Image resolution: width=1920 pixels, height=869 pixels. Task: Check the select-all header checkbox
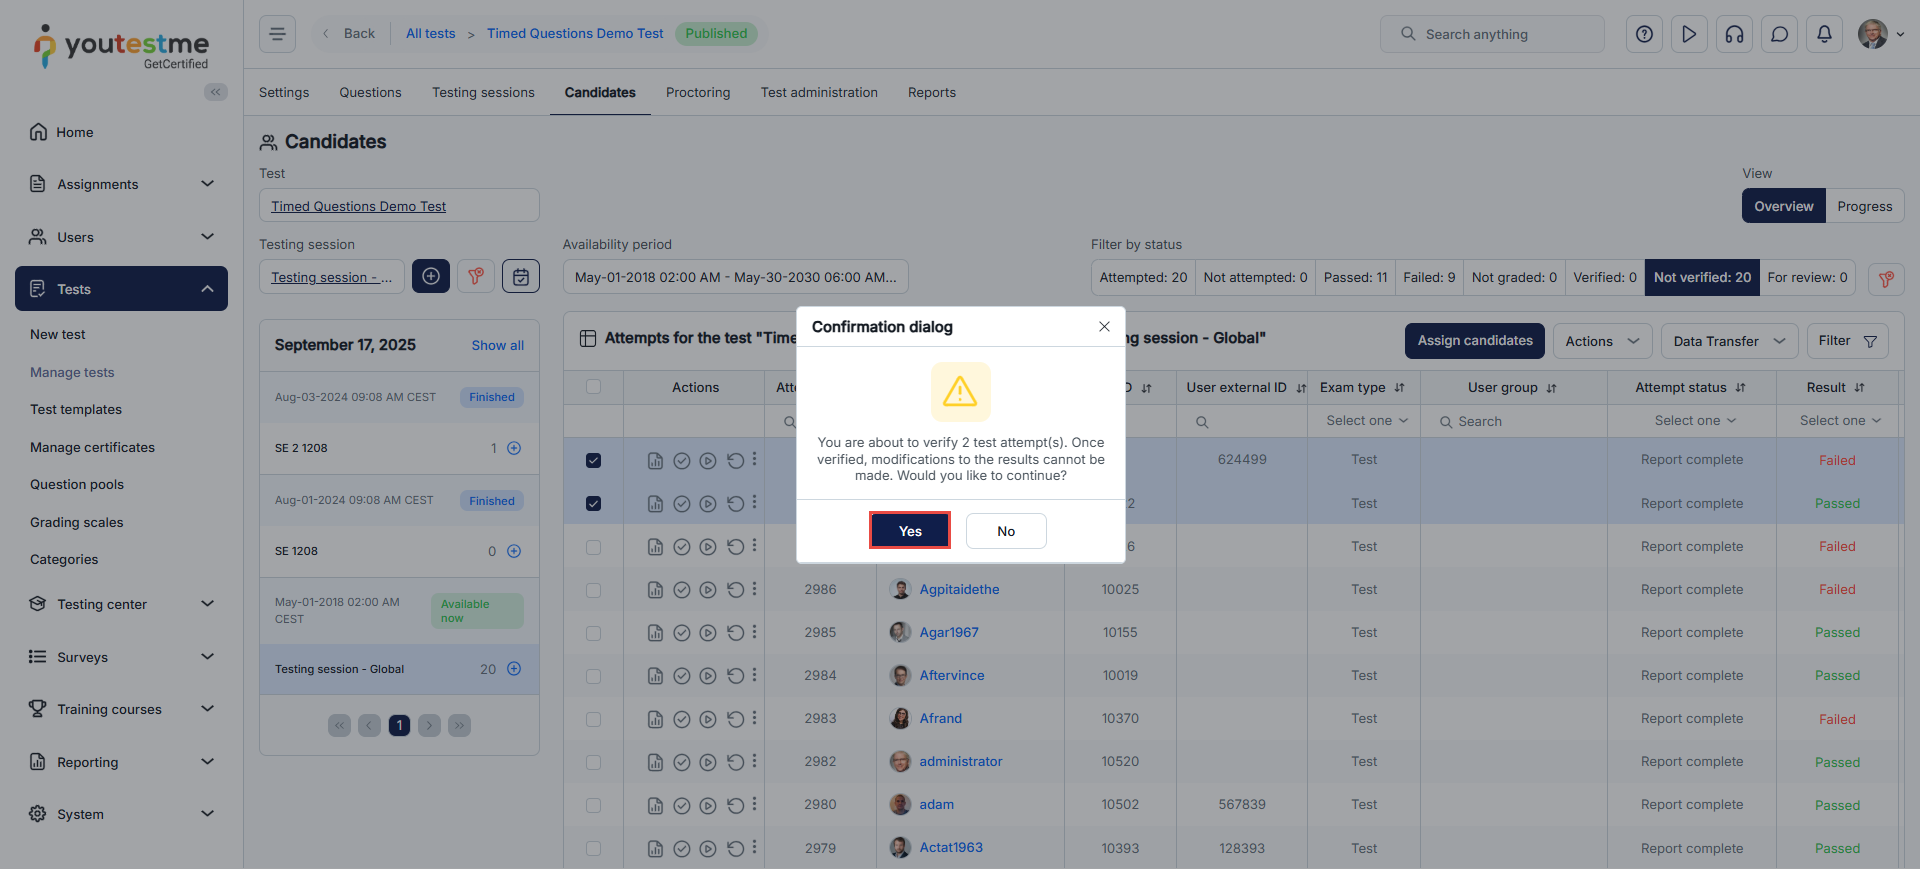coord(593,387)
